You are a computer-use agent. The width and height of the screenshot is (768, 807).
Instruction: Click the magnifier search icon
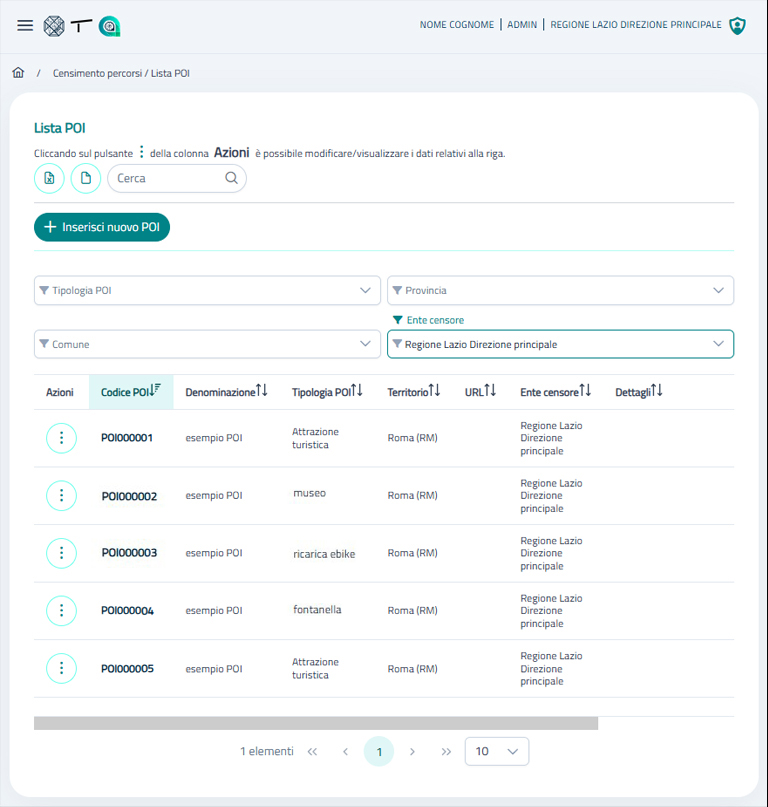point(231,178)
